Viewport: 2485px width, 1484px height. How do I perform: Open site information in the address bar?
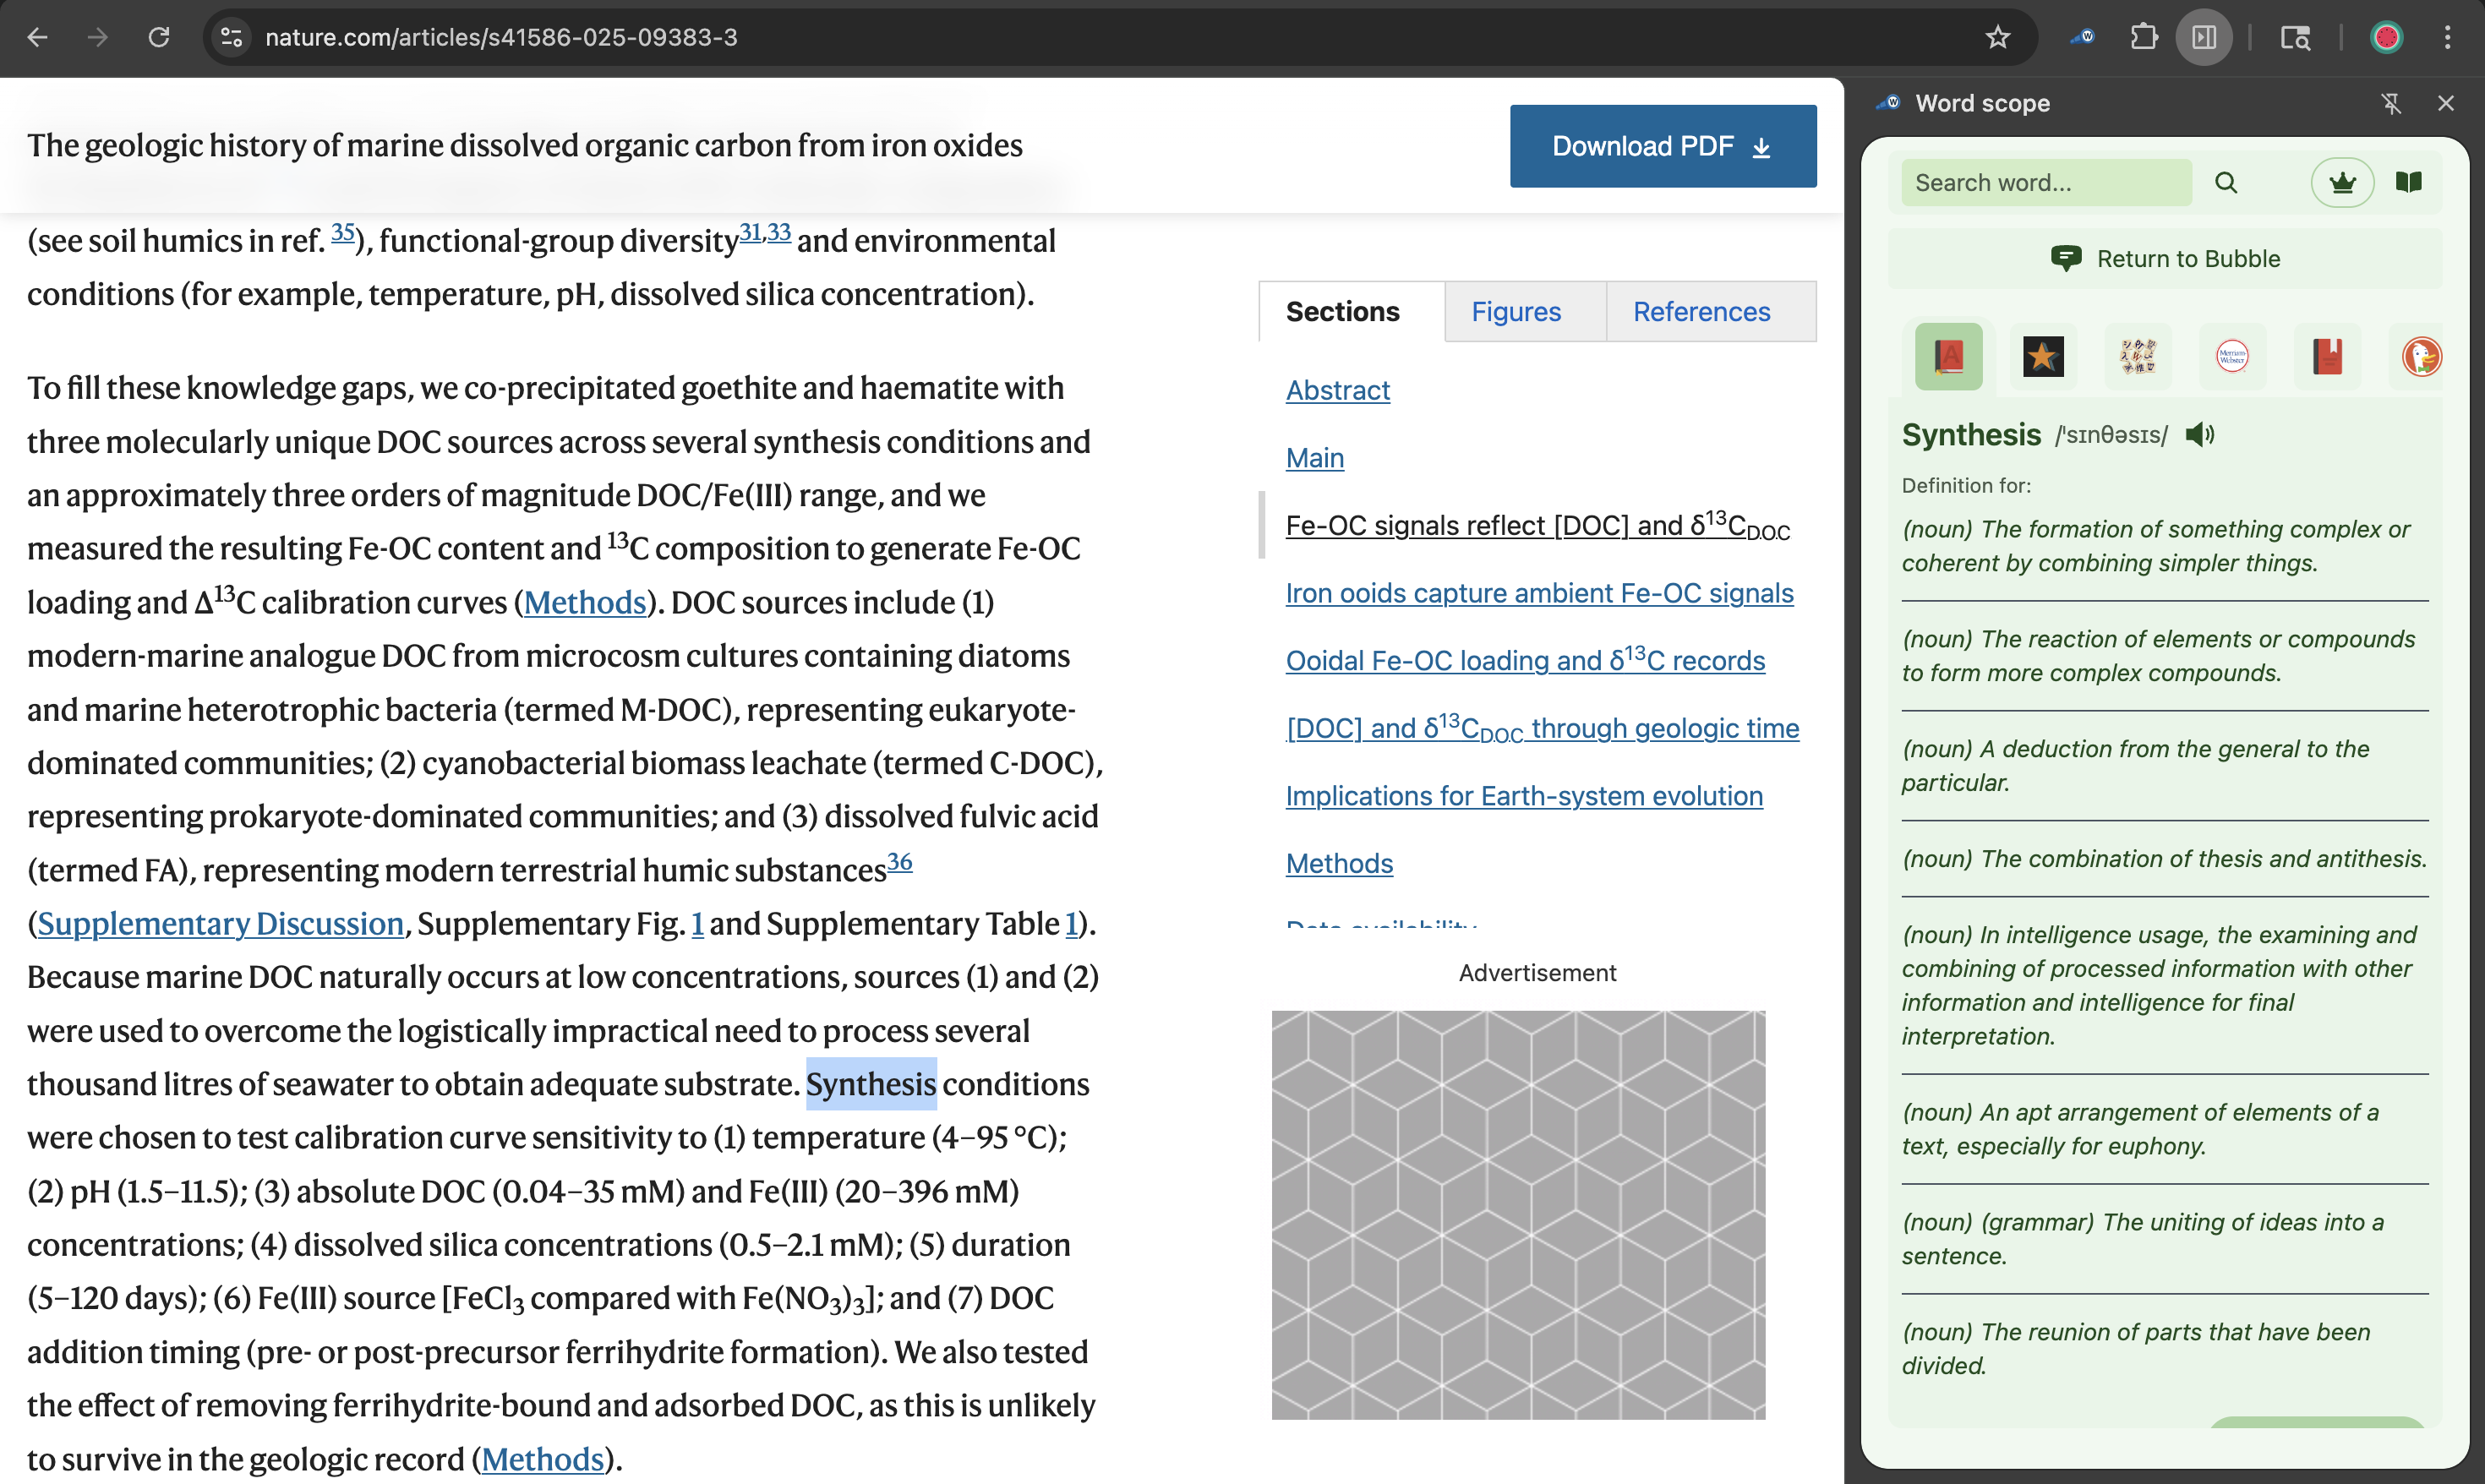coord(231,38)
